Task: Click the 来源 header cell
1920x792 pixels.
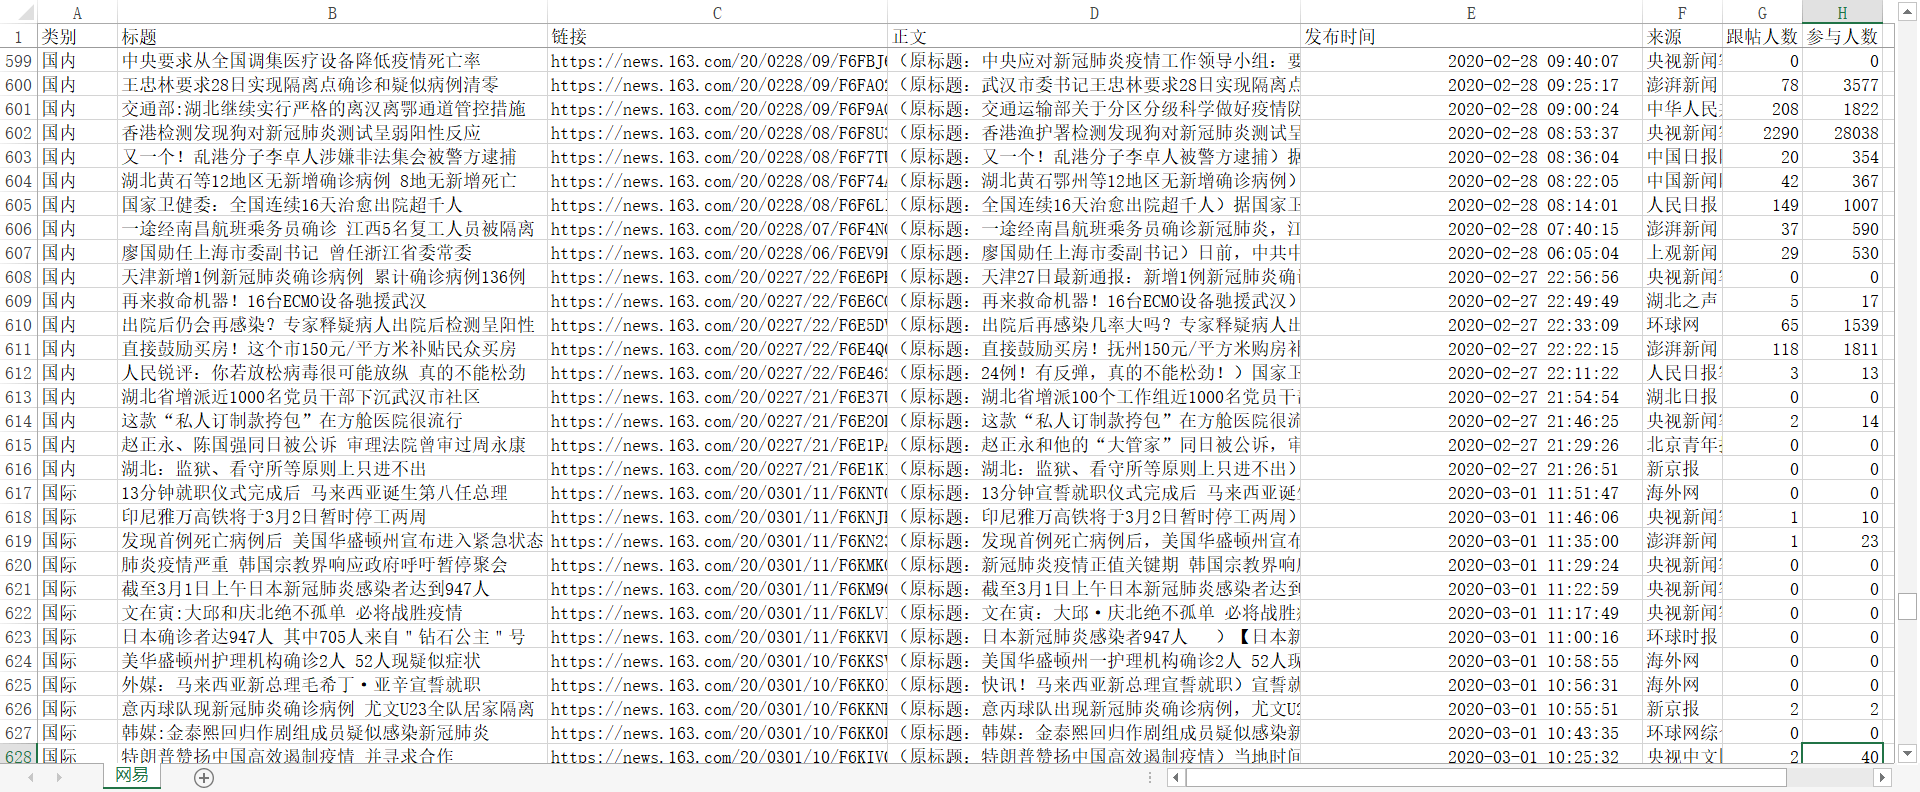Action: 1682,37
